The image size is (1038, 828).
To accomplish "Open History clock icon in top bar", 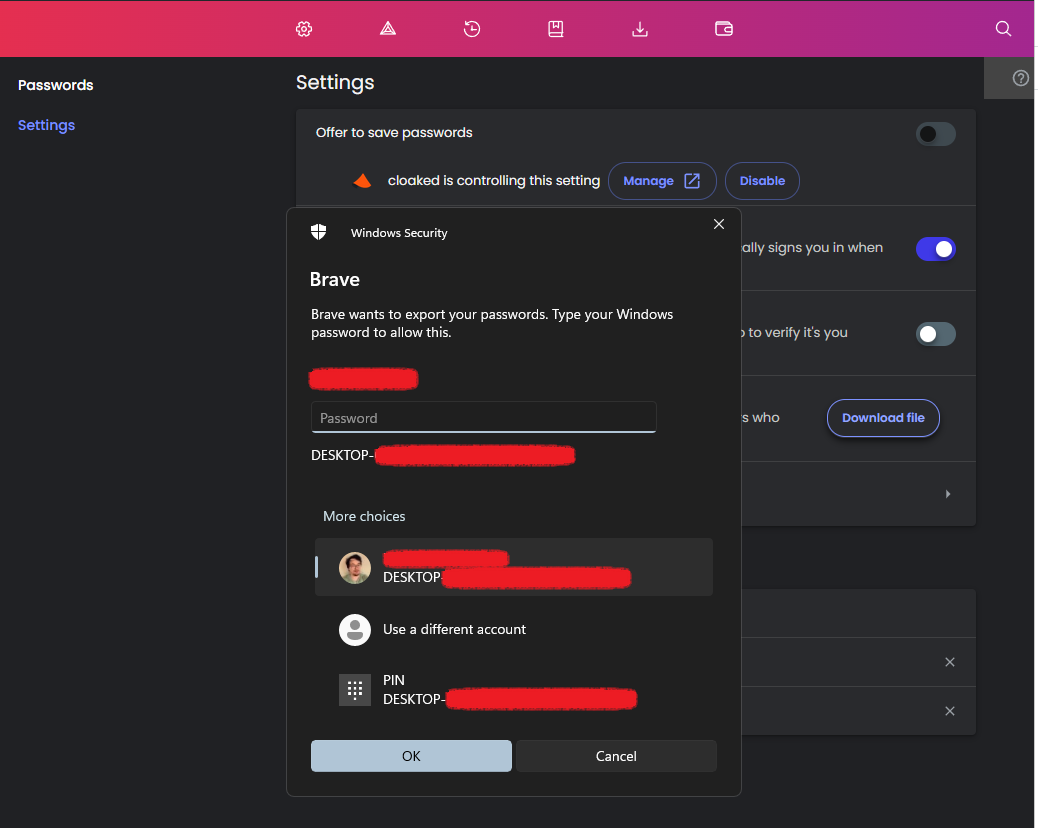I will click(x=472, y=29).
